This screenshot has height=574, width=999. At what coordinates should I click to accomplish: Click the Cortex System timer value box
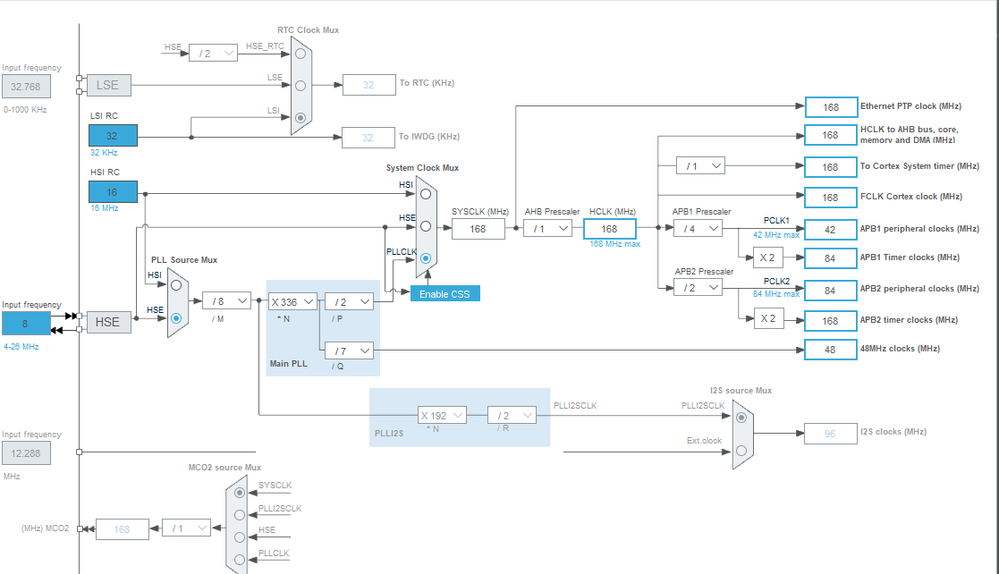[831, 167]
